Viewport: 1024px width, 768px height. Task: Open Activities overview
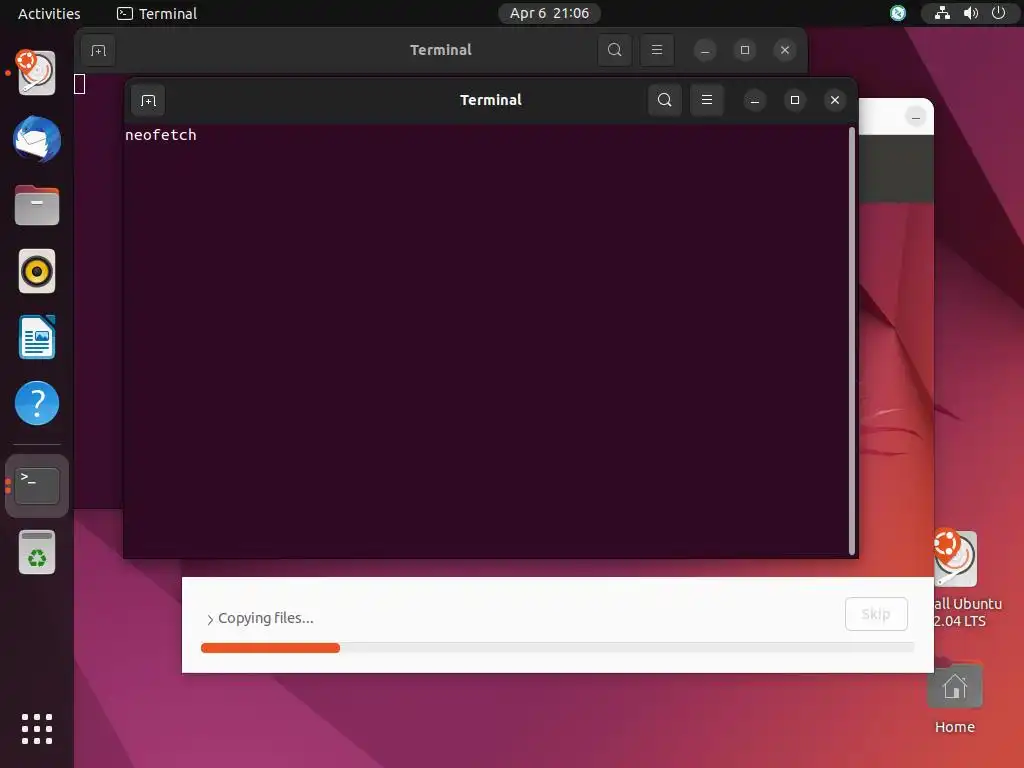pos(49,13)
